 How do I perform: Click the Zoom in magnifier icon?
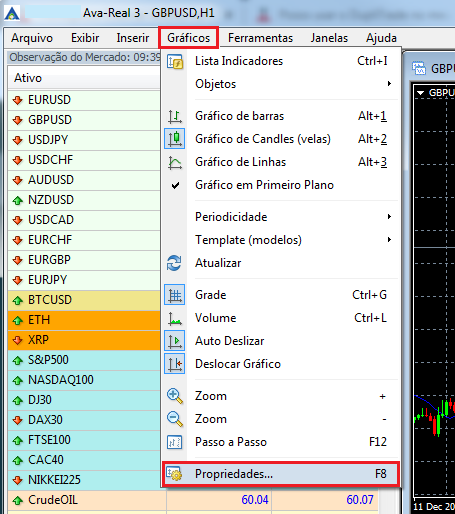tap(175, 396)
